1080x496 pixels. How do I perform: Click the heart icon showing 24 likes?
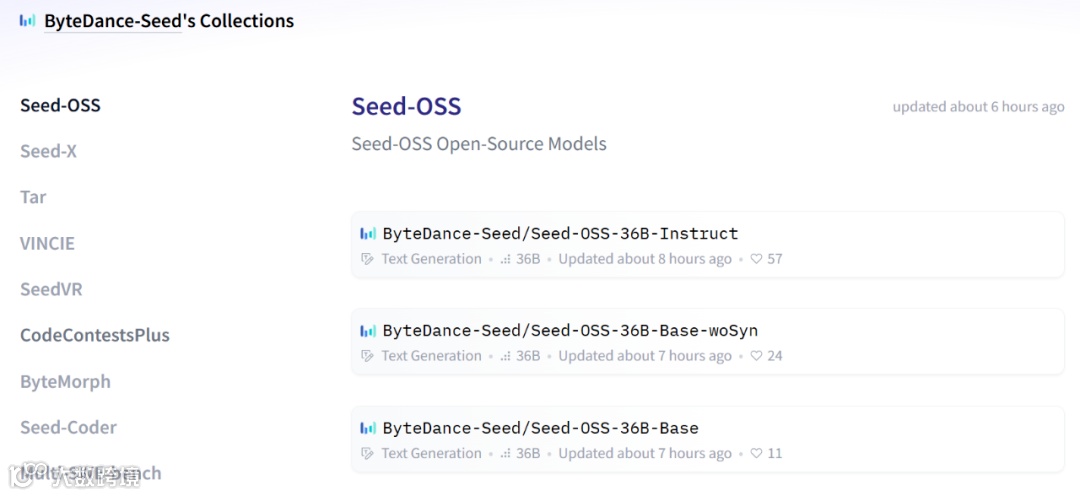756,356
